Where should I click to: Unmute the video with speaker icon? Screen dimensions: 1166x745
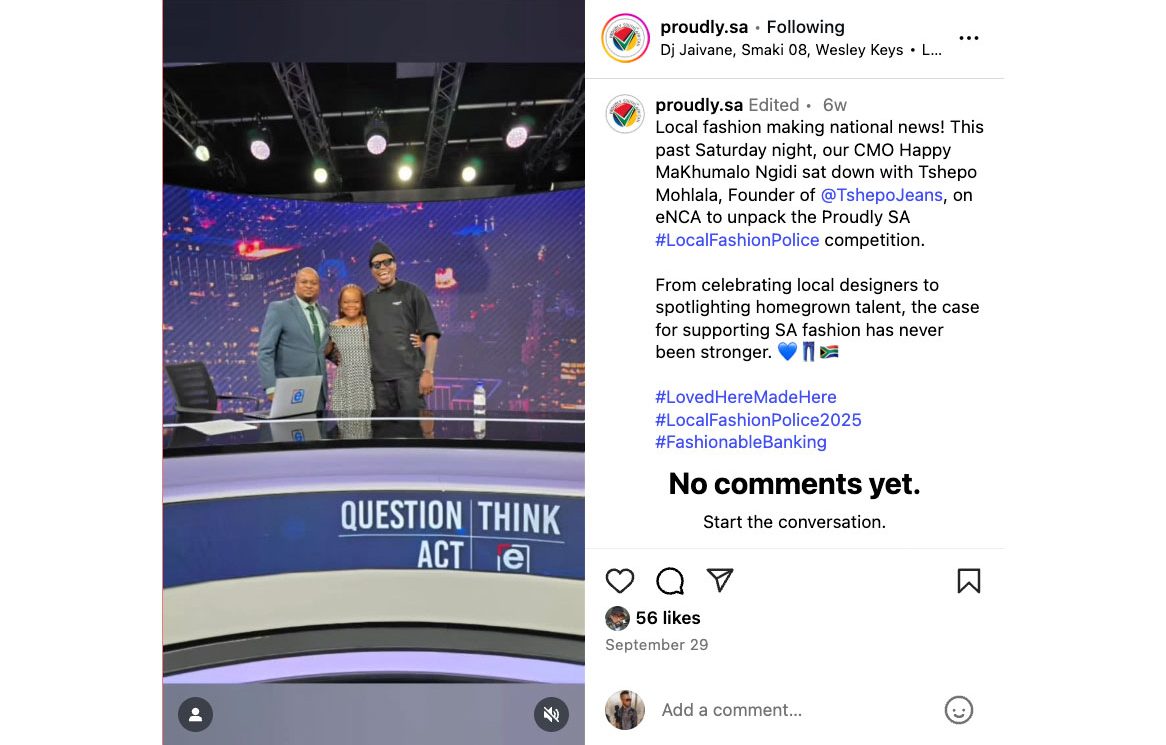(551, 715)
